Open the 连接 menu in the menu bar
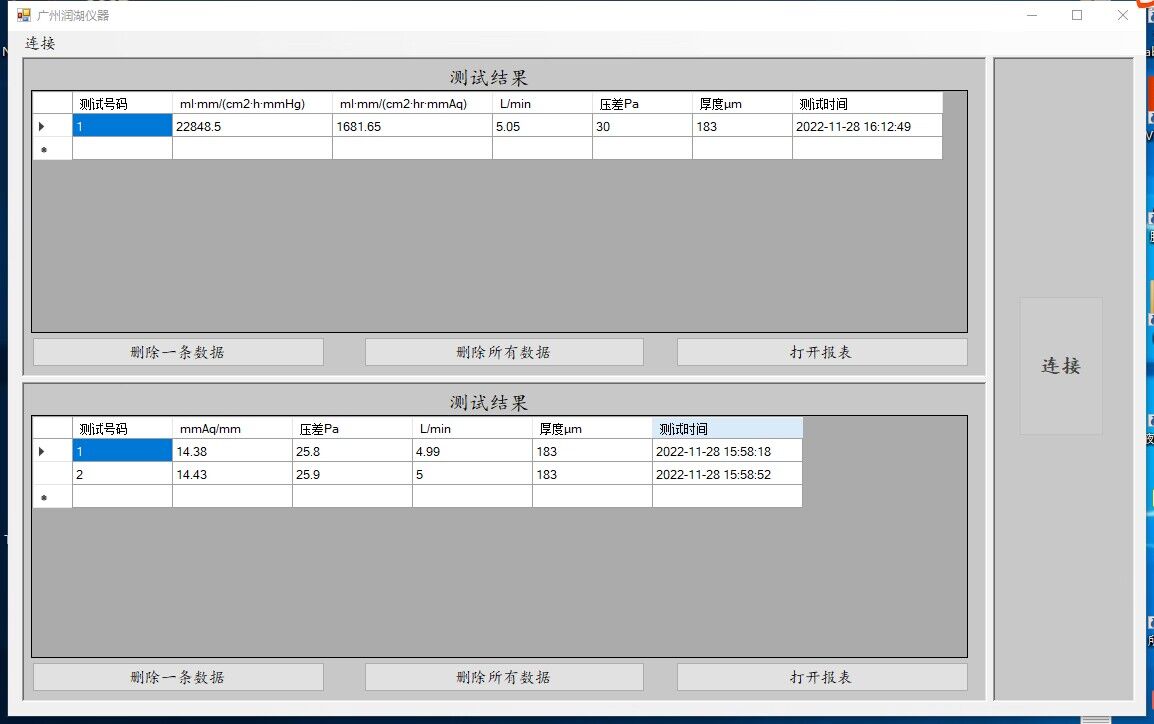Viewport: 1154px width, 724px height. tap(40, 43)
